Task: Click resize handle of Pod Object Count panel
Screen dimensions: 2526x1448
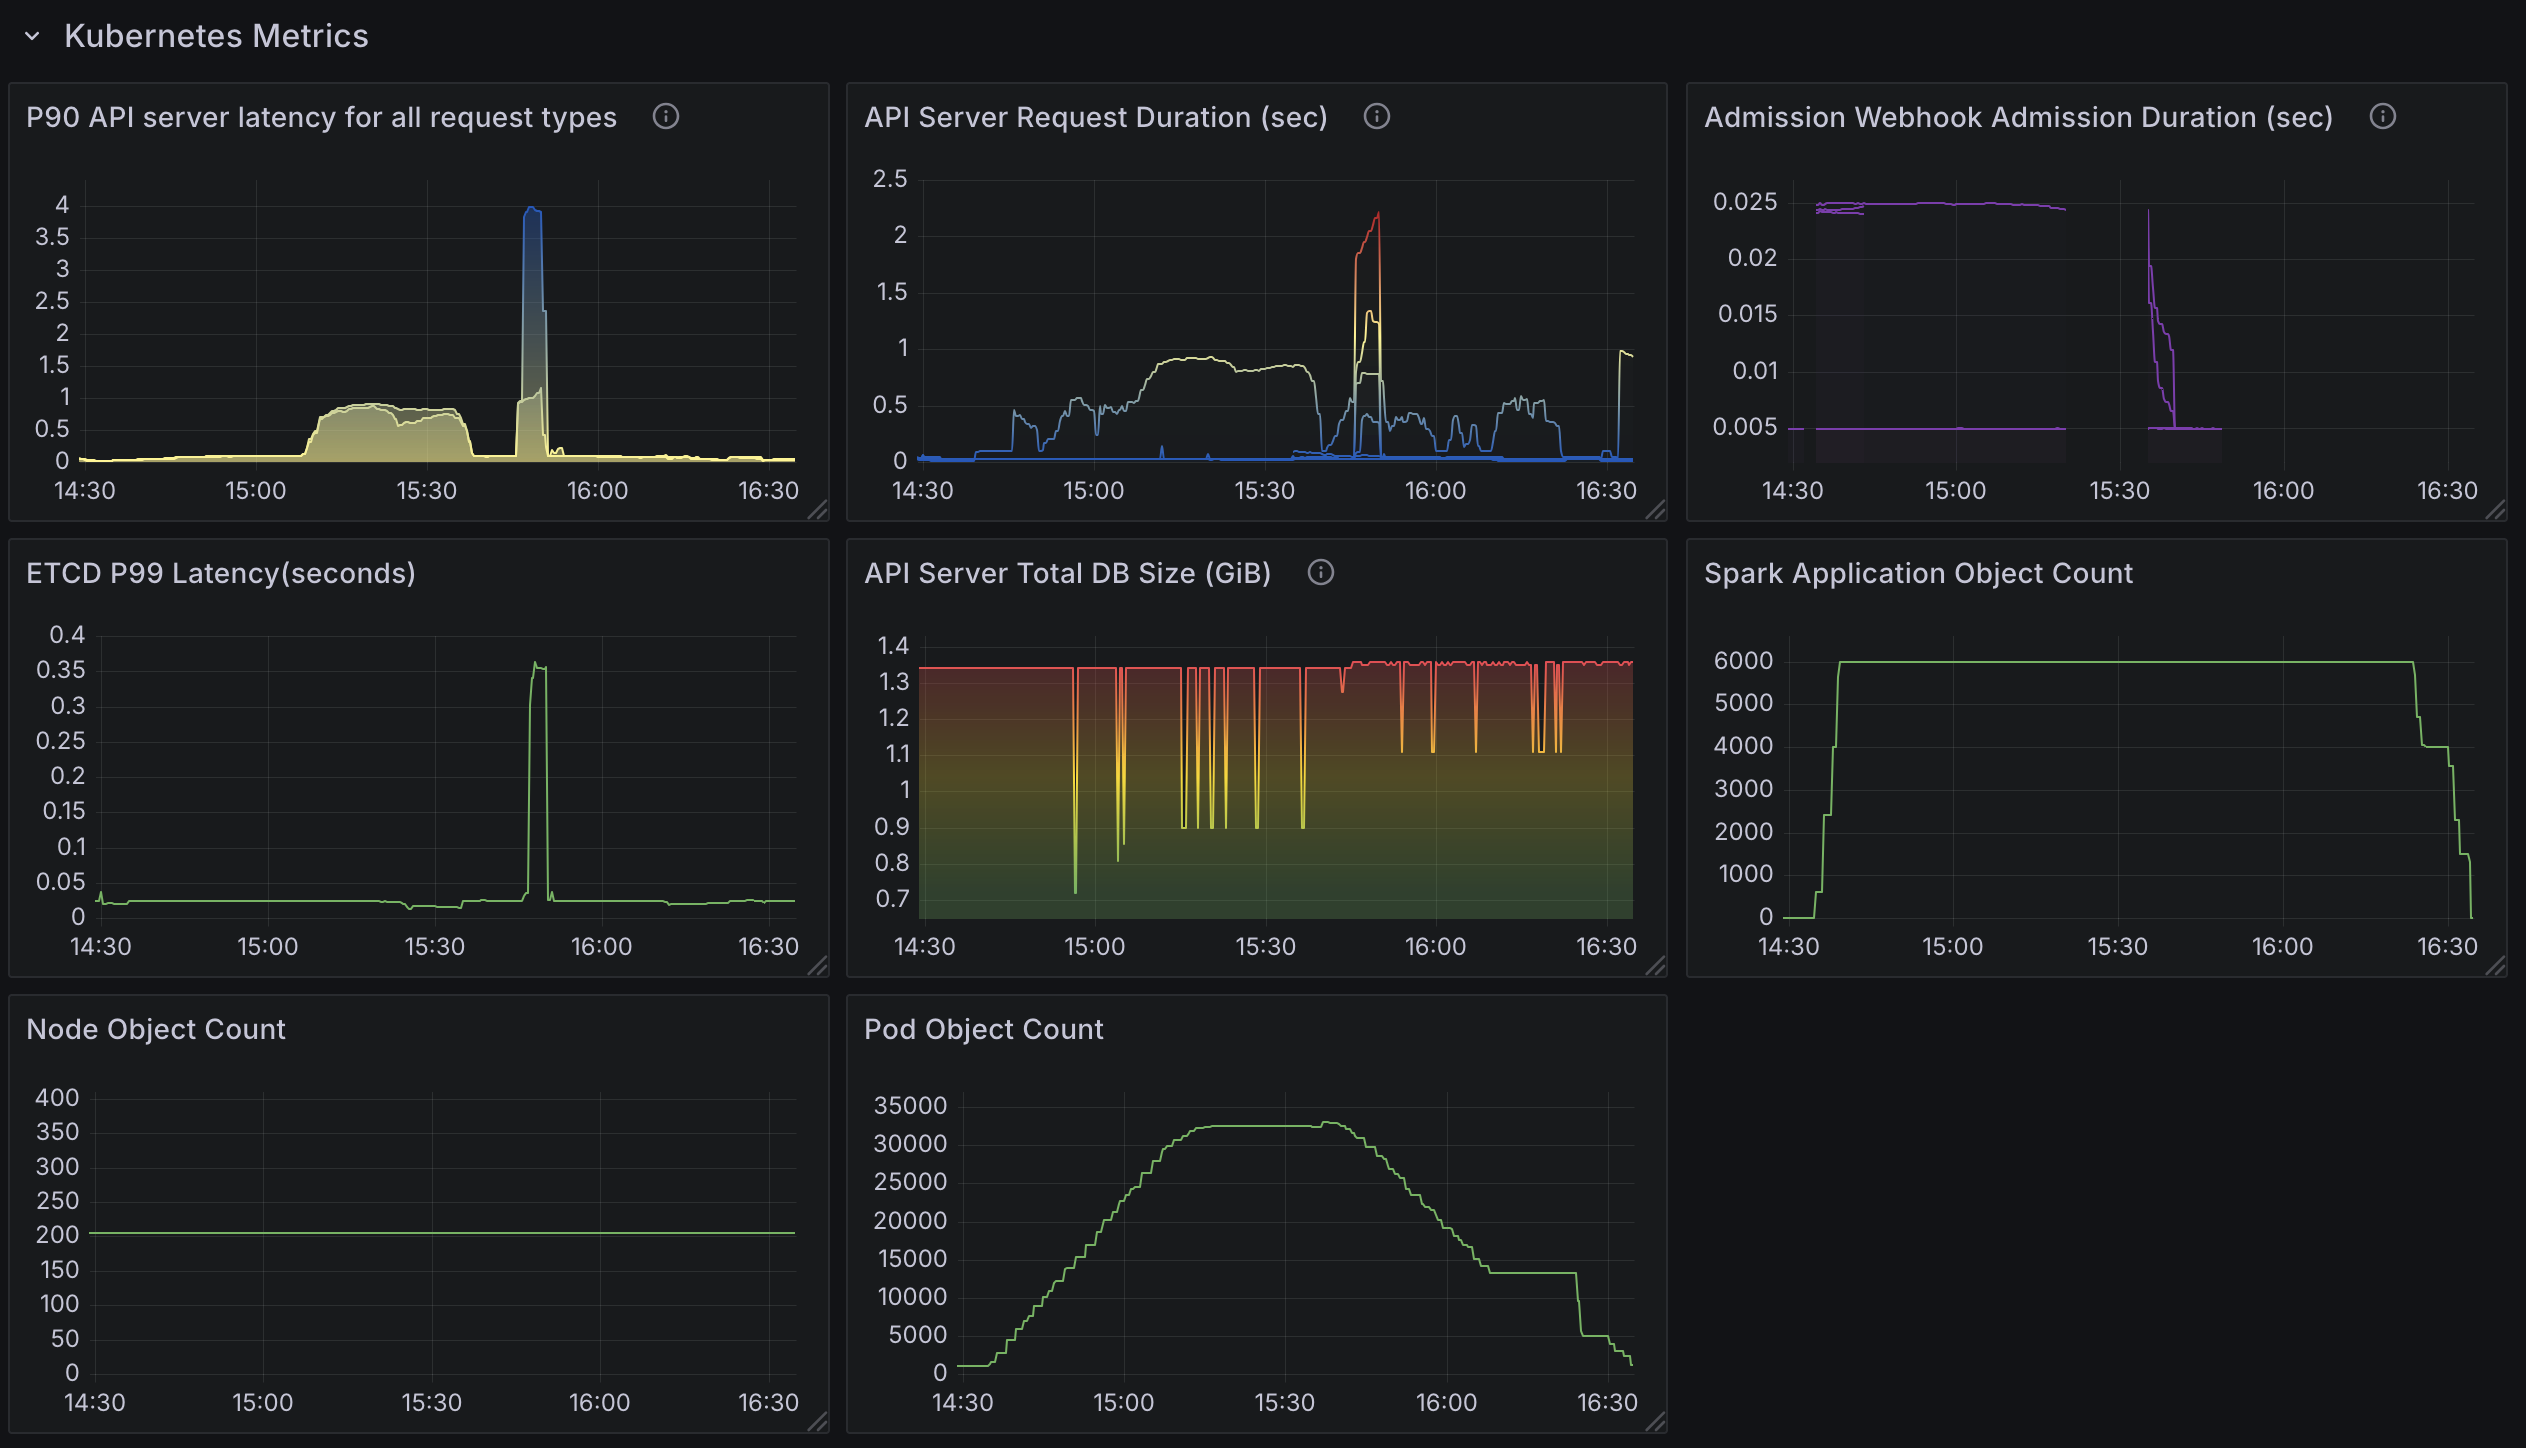Action: [x=1656, y=1423]
